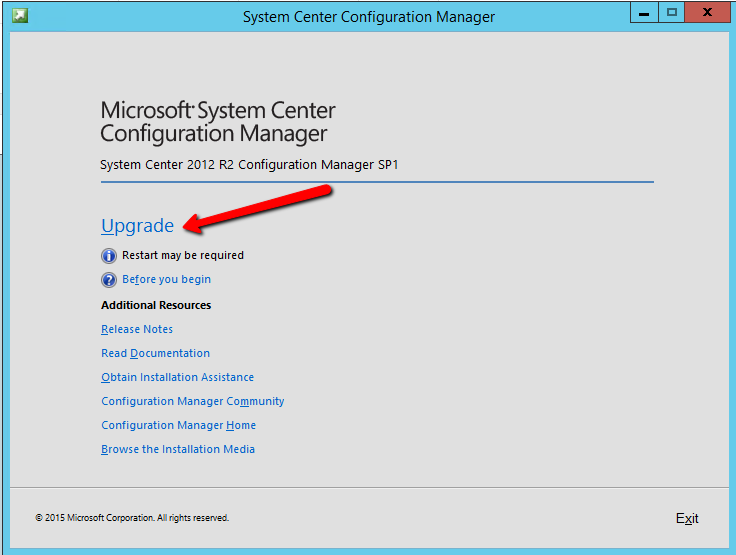Close the setup window with the red X
This screenshot has width=736, height=555.
coord(708,13)
